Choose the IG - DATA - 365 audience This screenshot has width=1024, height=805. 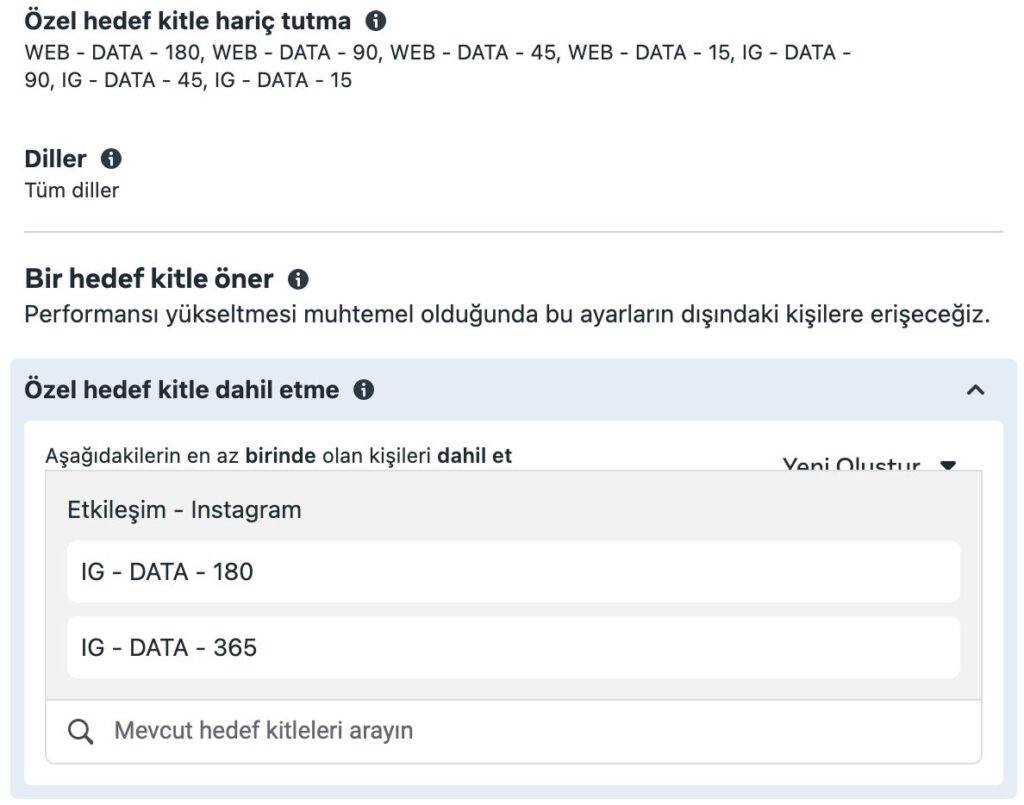tap(513, 648)
